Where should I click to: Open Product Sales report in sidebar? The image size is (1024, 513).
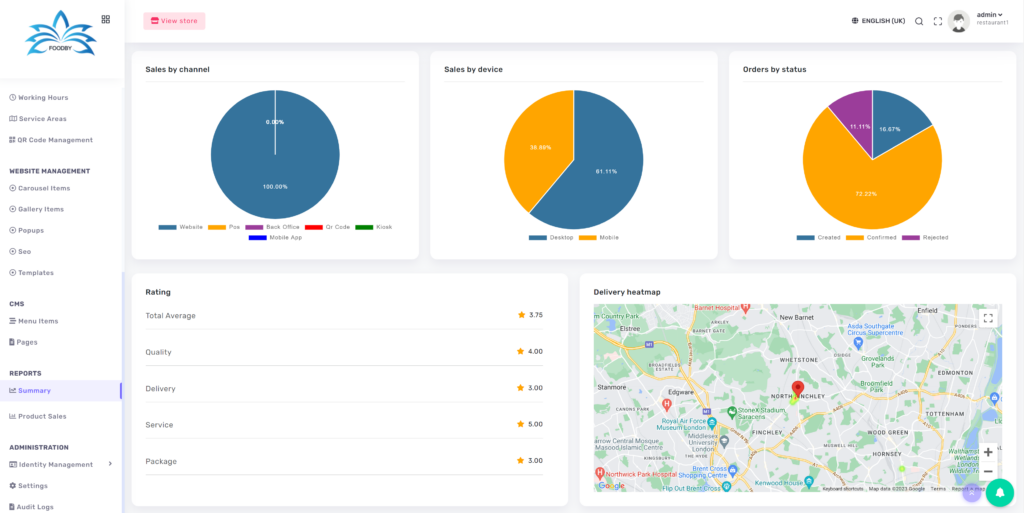point(42,416)
